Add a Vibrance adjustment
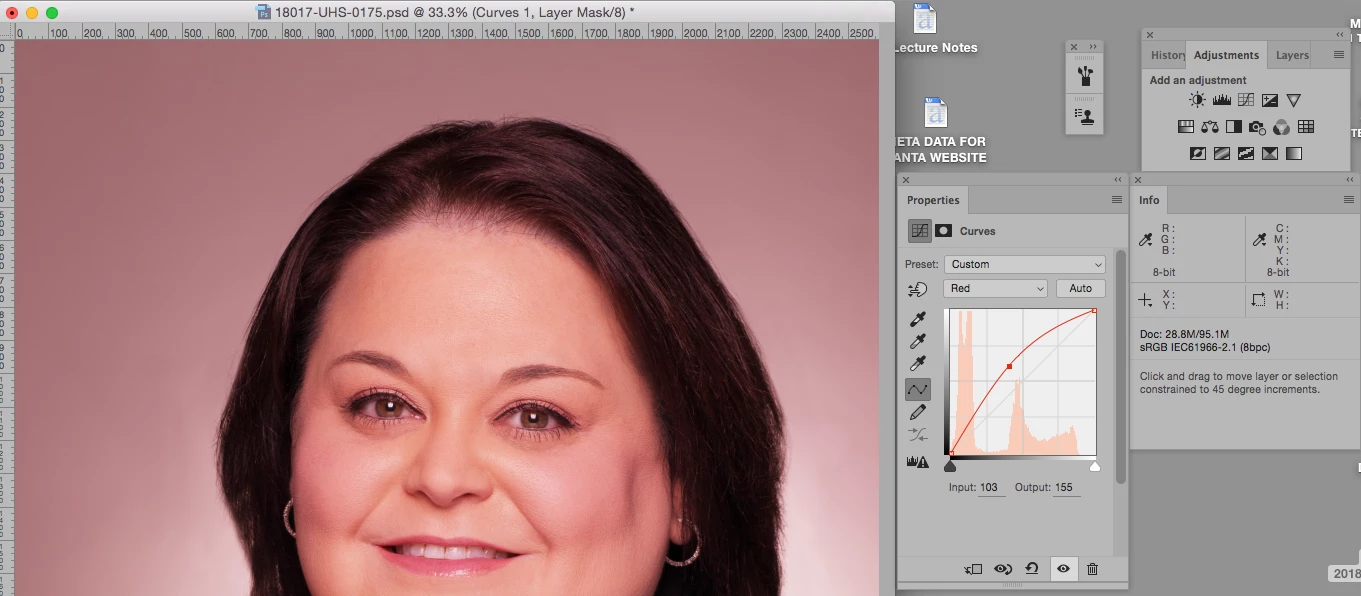This screenshot has width=1361, height=596. tap(1293, 100)
